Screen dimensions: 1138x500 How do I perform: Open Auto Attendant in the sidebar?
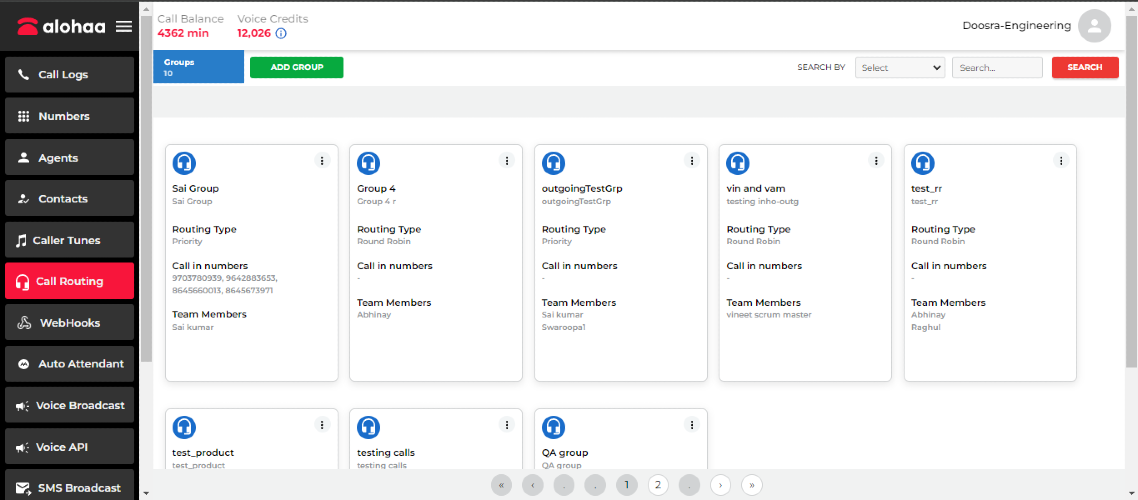click(70, 364)
